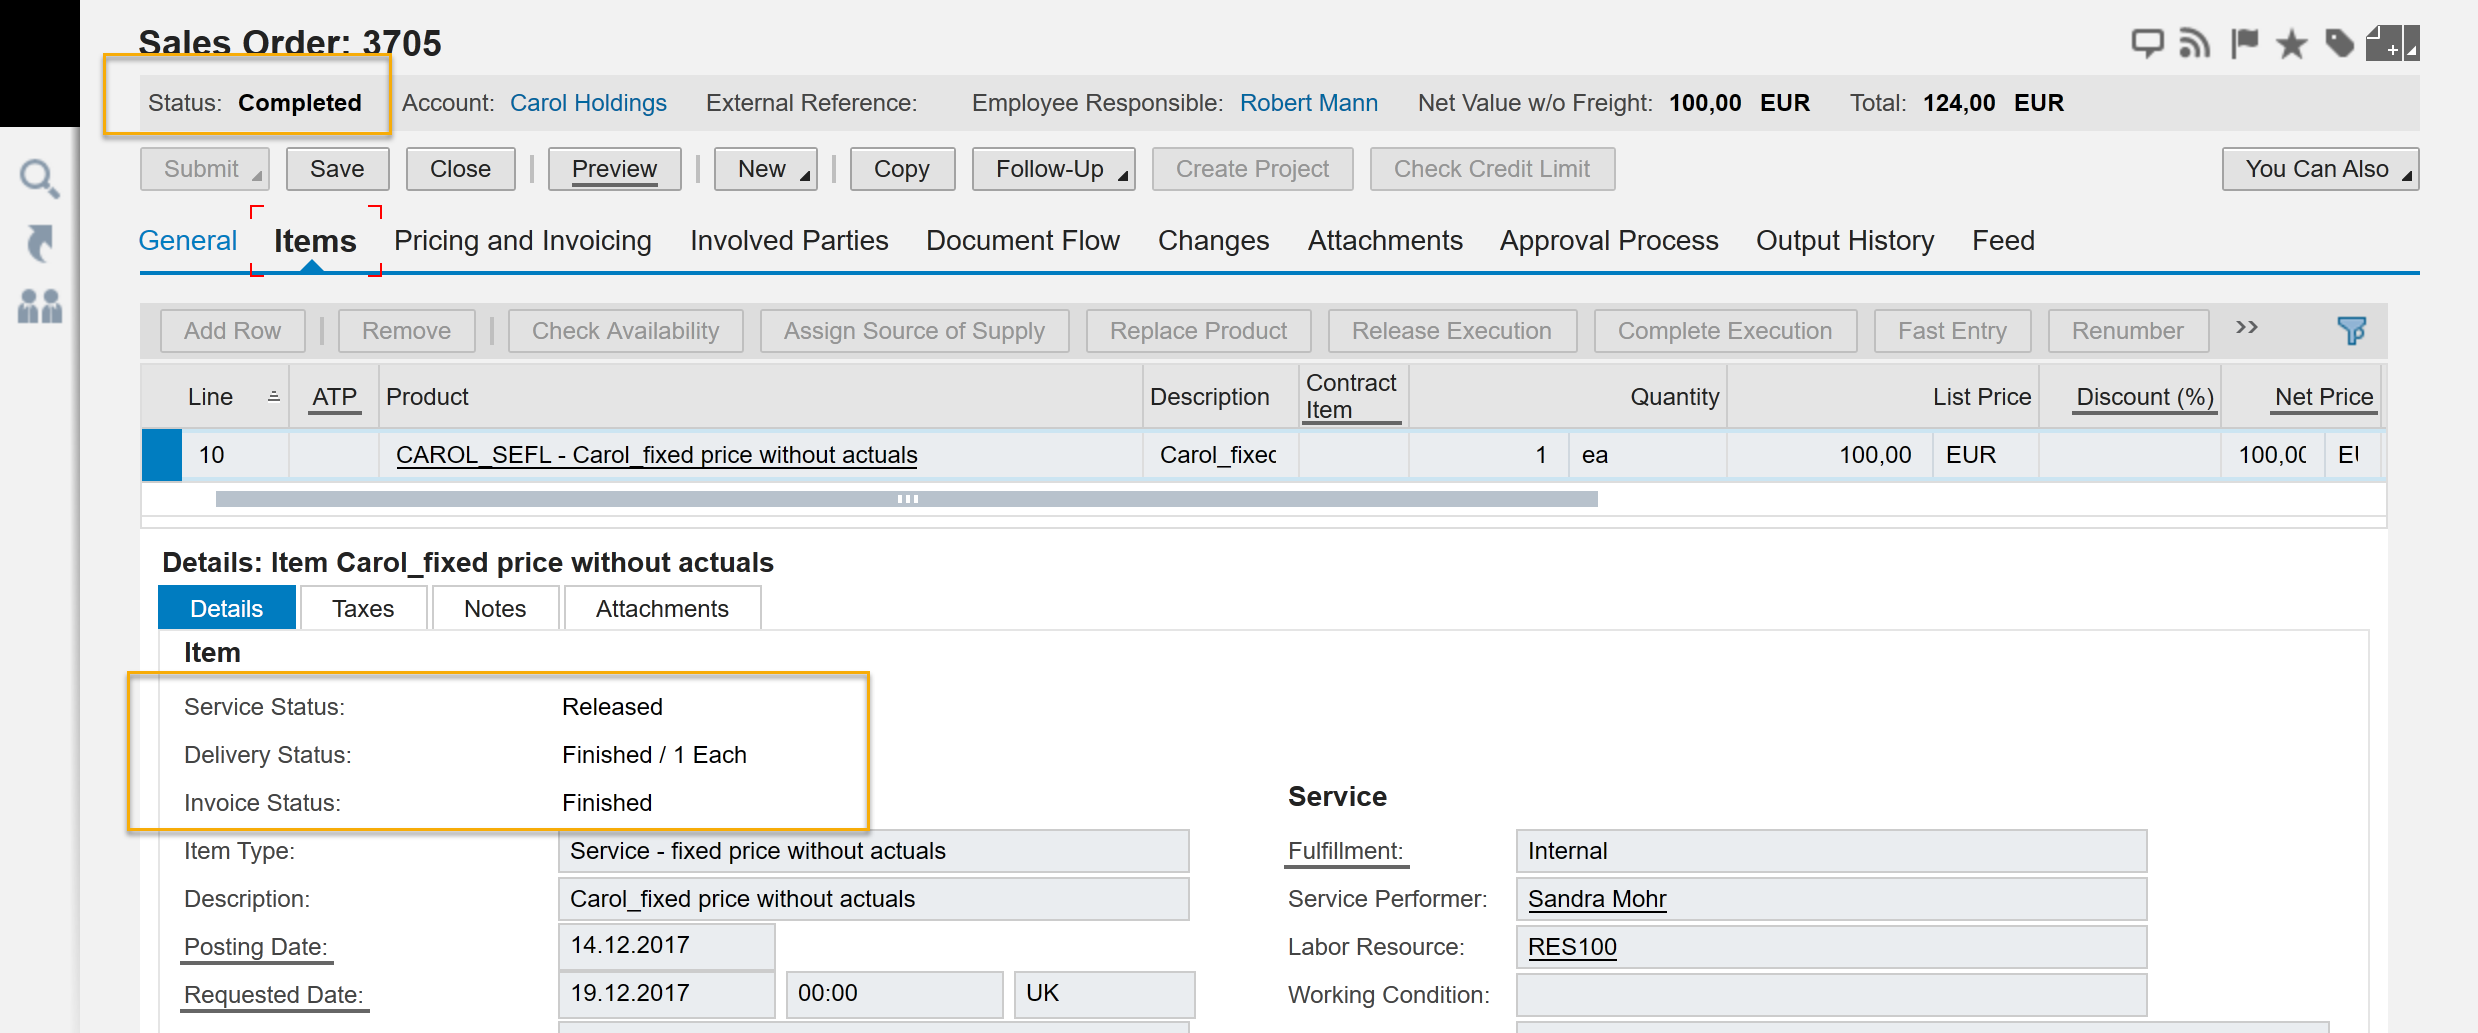Click the Working Condition field
Screen dimensions: 2478x1033
pyautogui.click(x=1831, y=995)
